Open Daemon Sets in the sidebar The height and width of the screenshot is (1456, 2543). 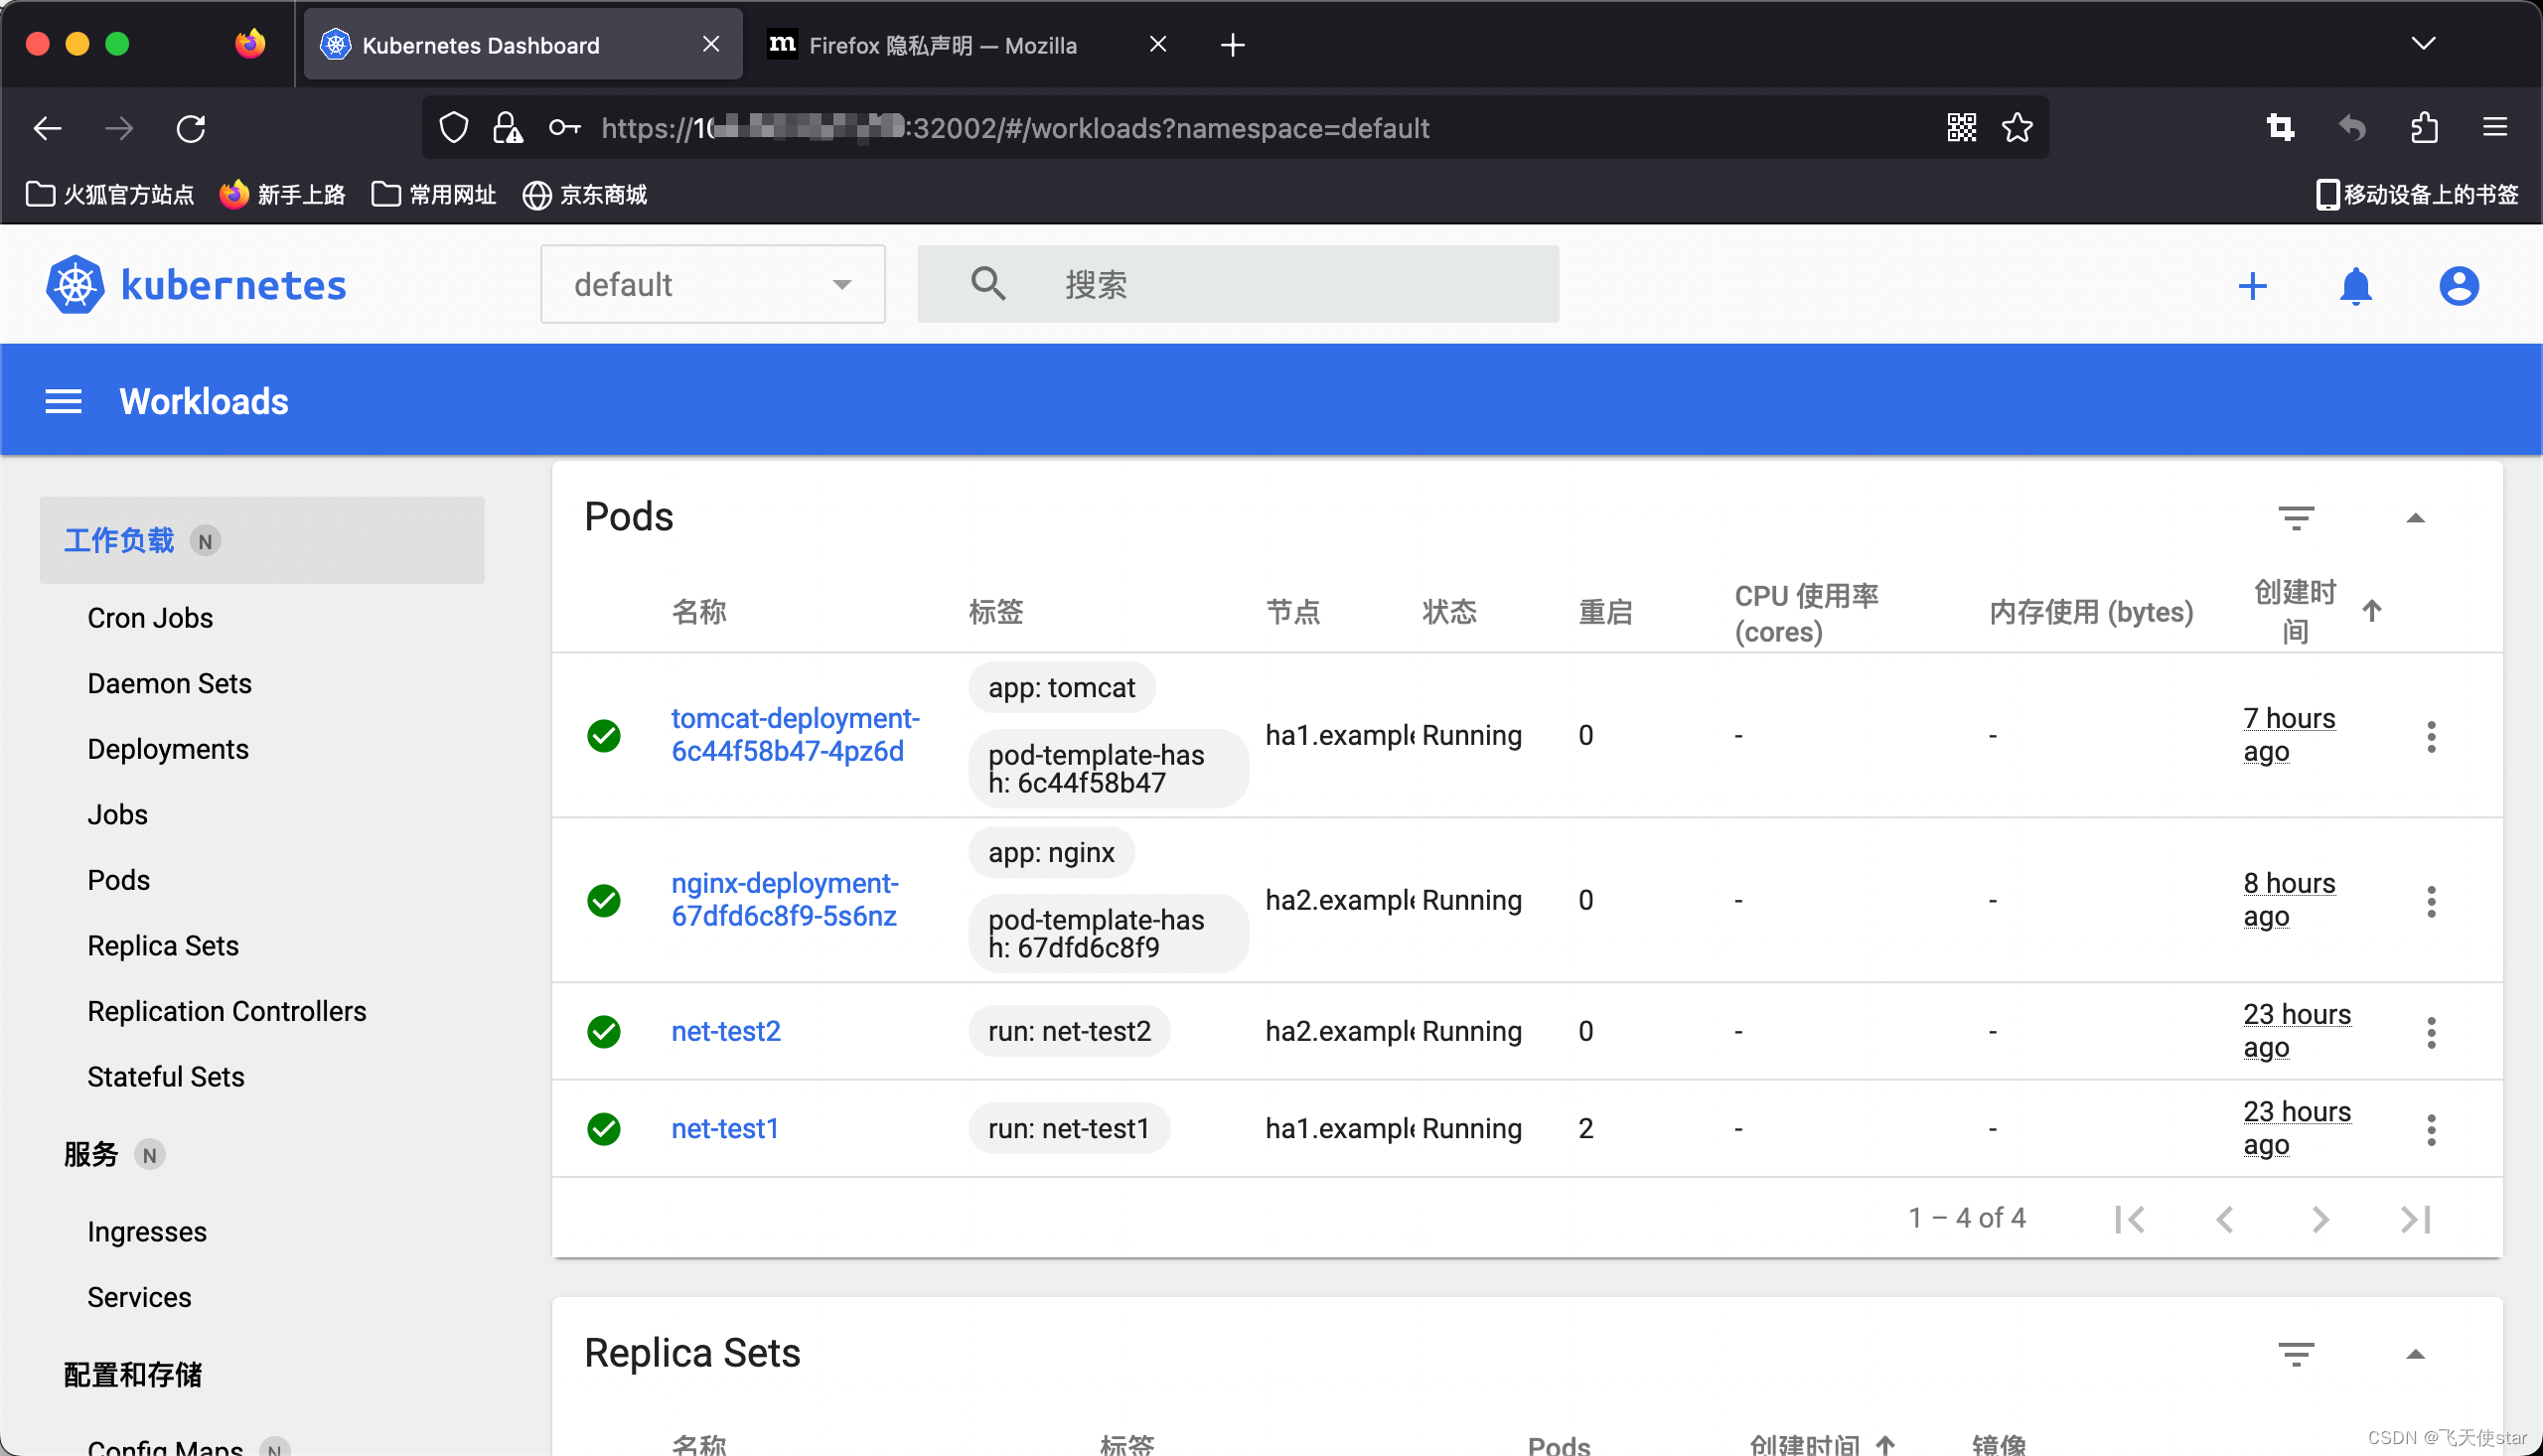169,684
